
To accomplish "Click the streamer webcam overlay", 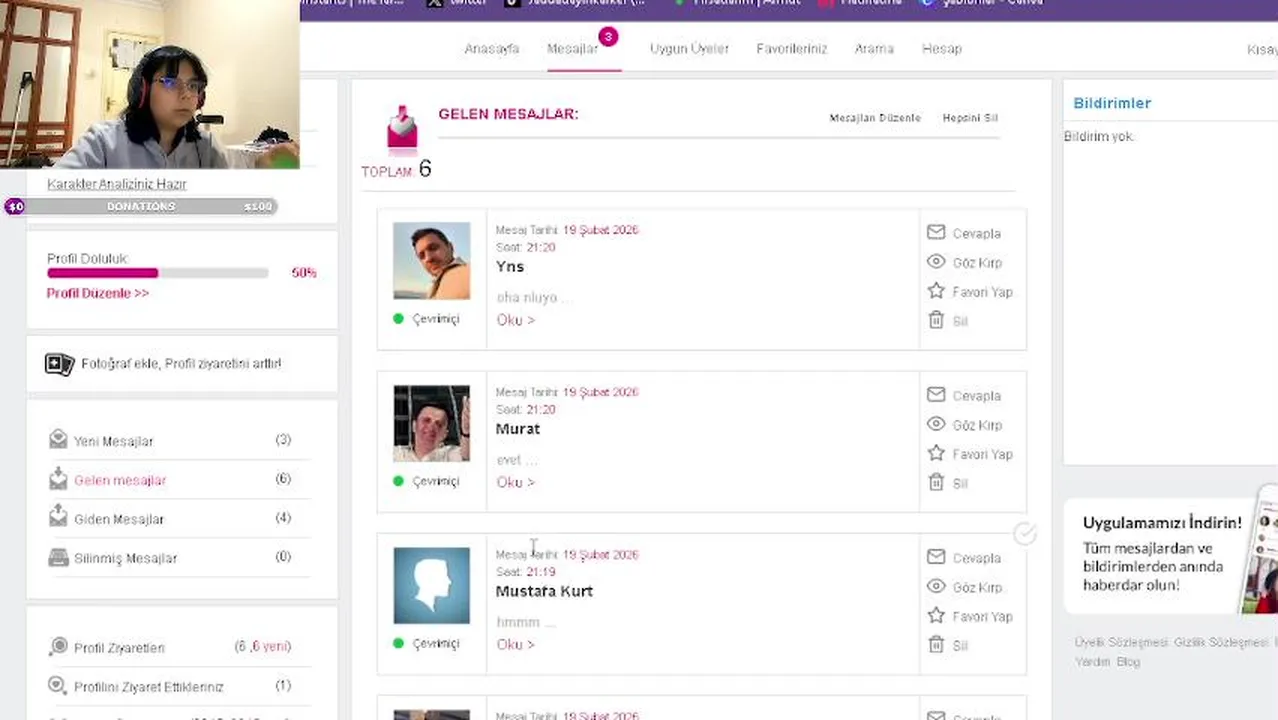I will (x=150, y=84).
